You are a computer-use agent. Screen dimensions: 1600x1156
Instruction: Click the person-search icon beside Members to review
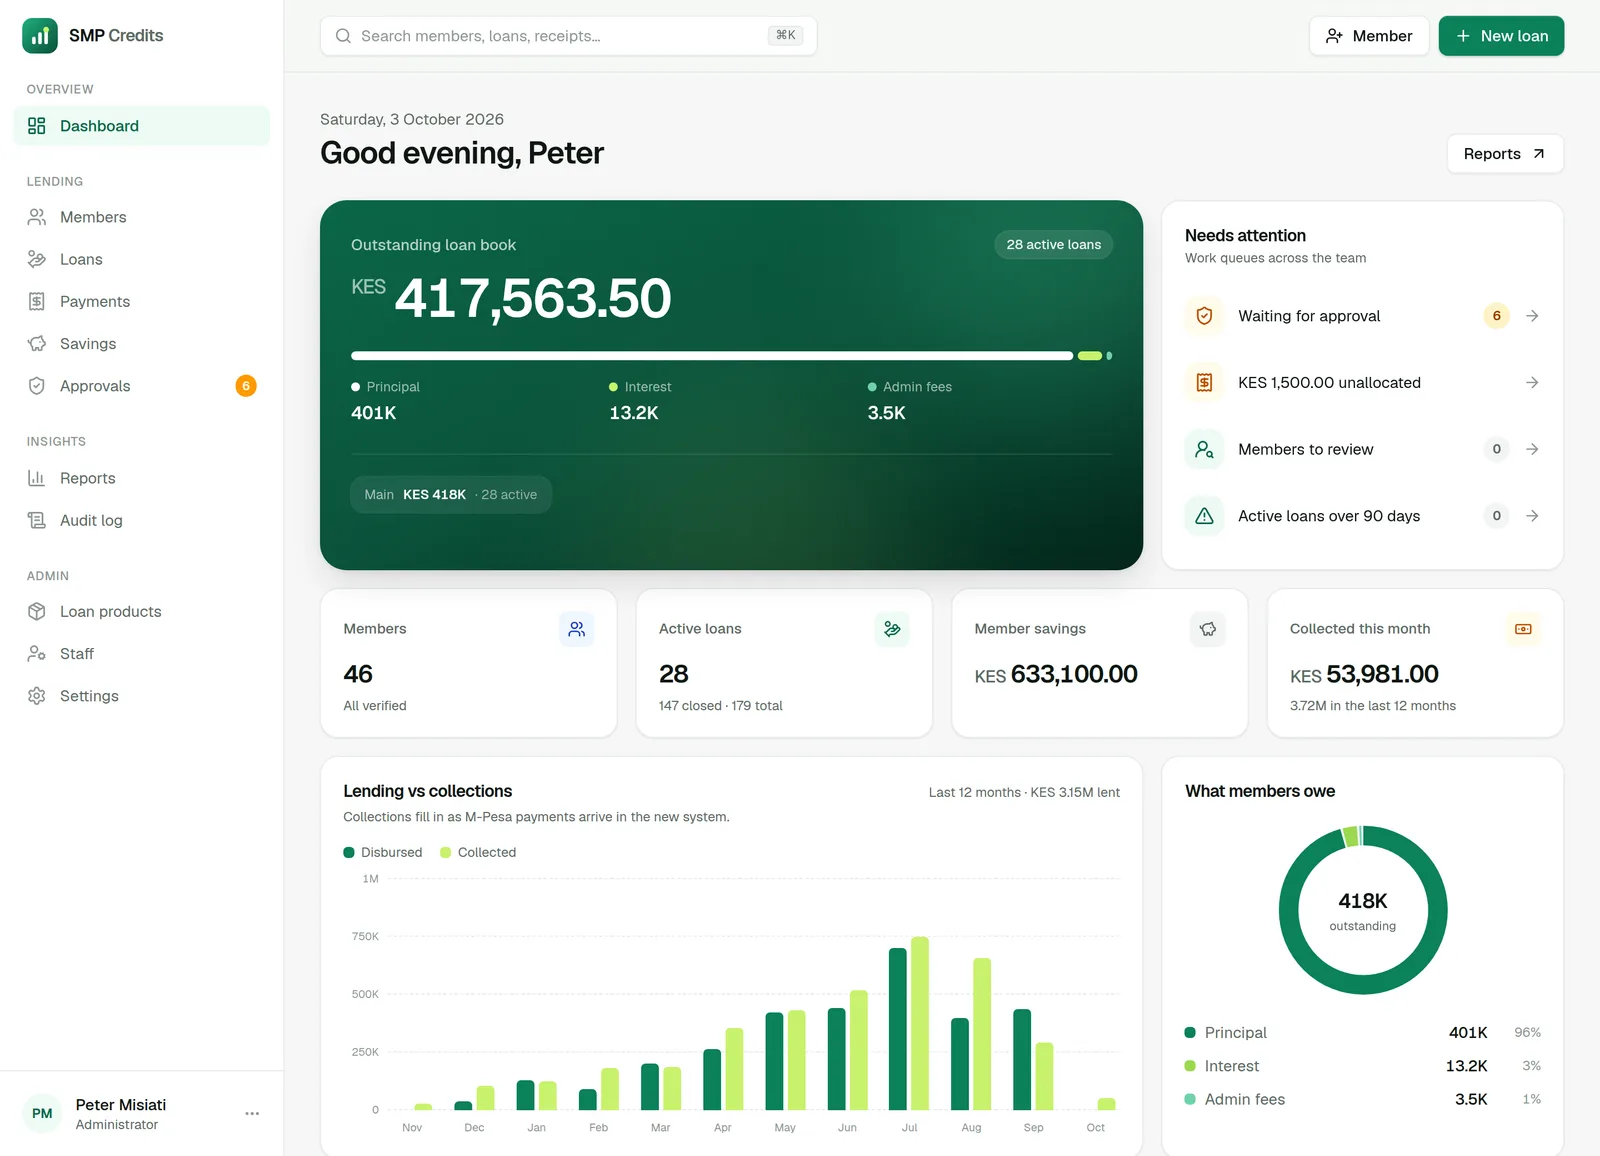1204,449
